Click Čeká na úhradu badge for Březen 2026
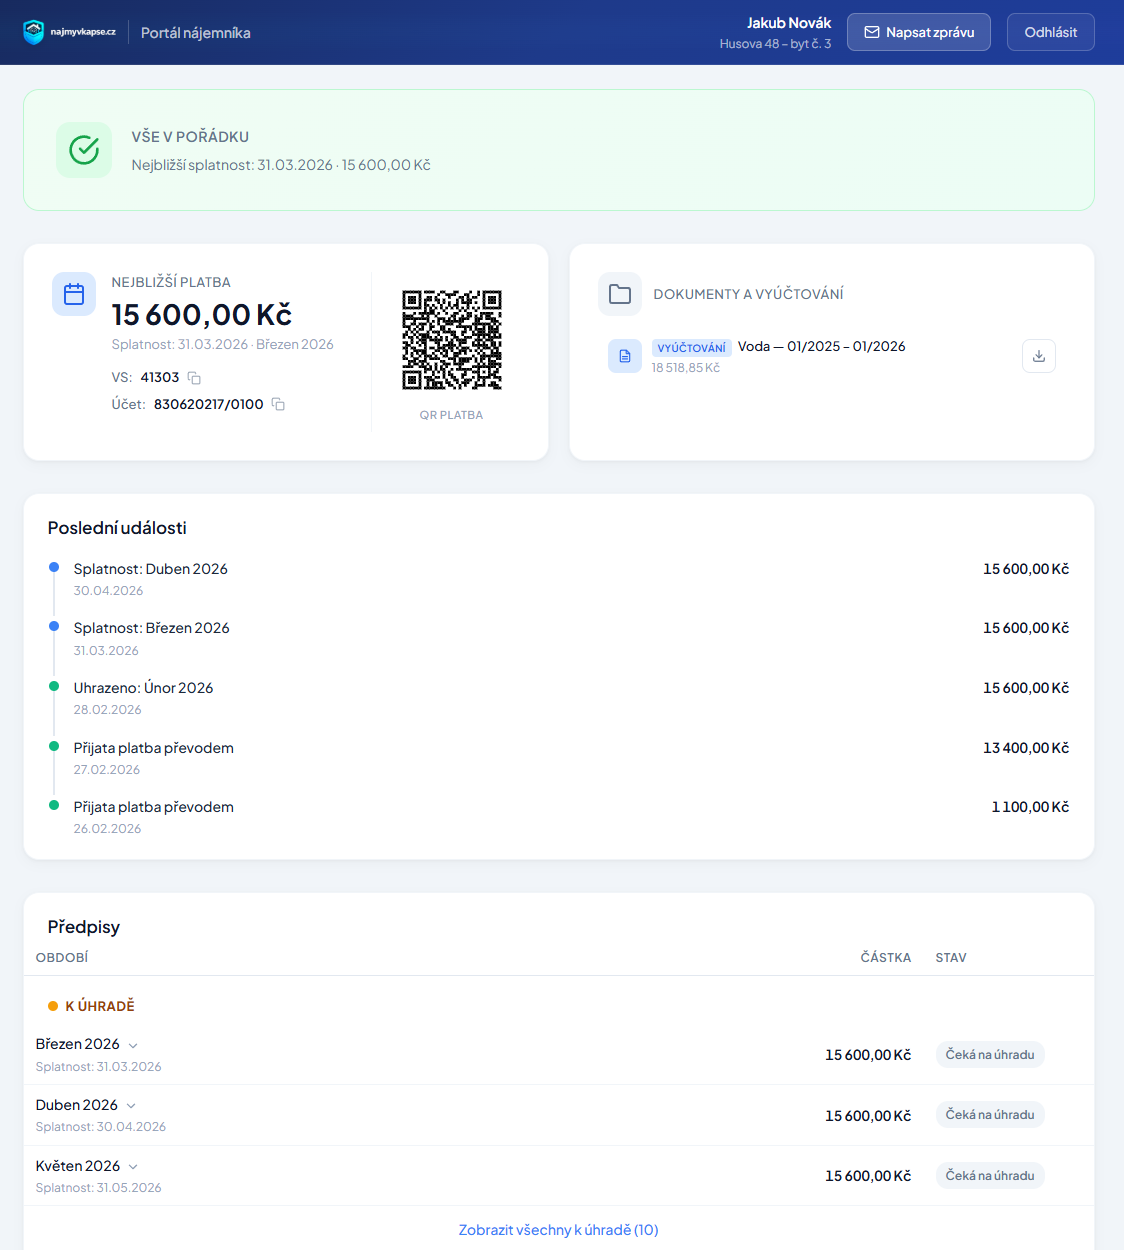Viewport: 1124px width, 1250px height. pos(989,1055)
